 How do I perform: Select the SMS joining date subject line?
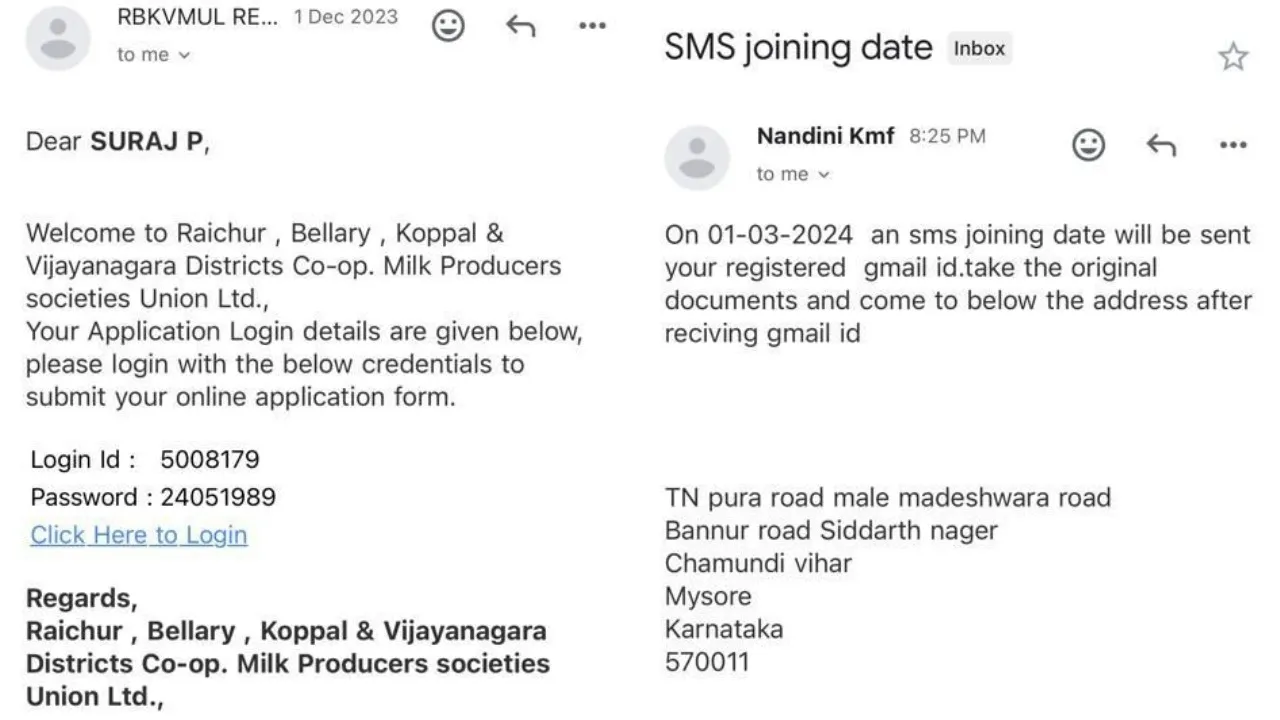pos(797,47)
